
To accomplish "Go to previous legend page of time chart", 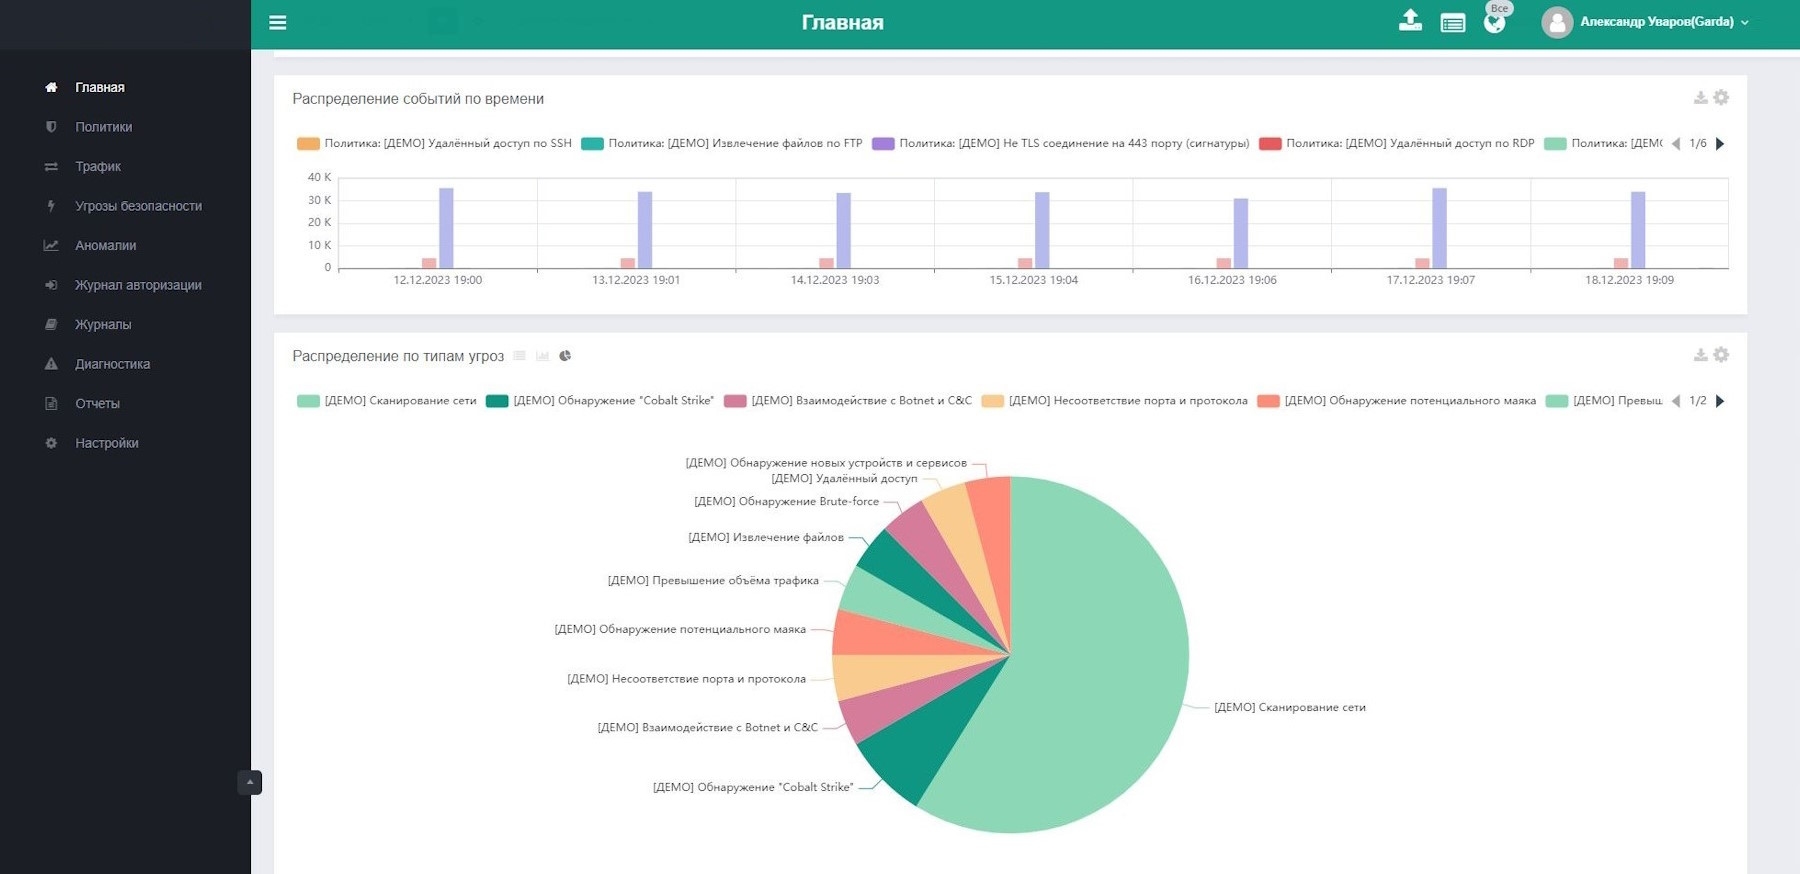I will (1676, 144).
